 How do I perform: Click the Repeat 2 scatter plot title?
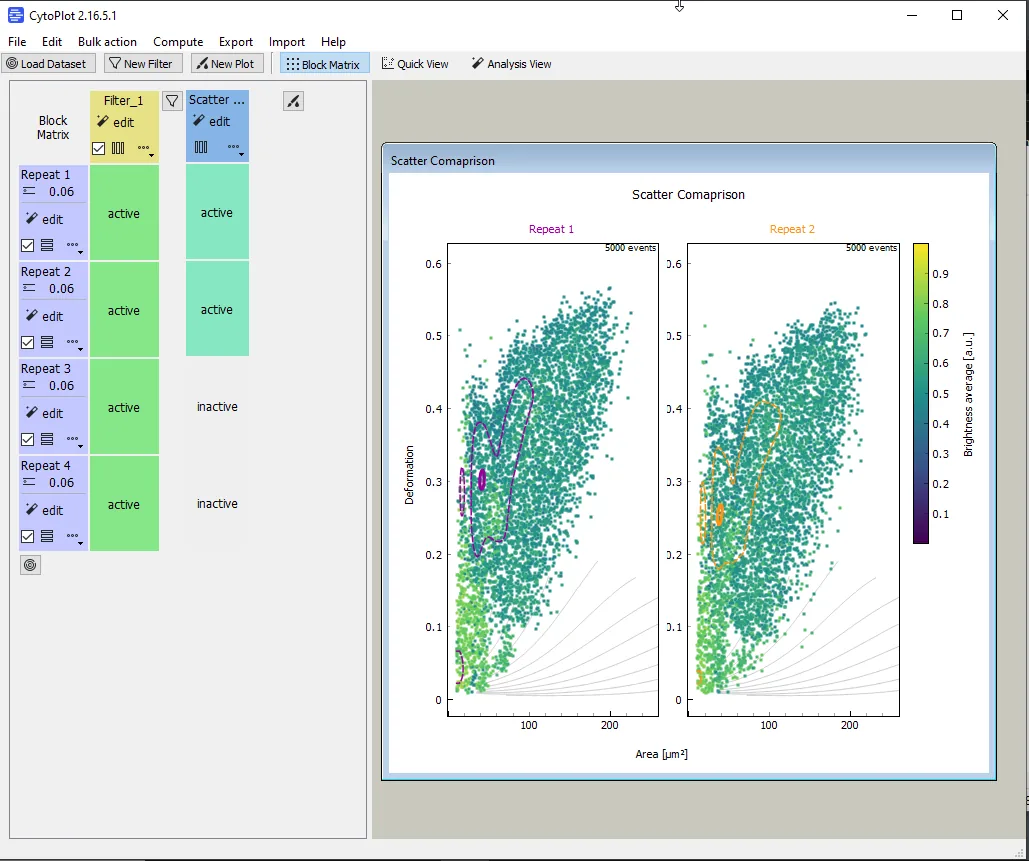coord(792,229)
